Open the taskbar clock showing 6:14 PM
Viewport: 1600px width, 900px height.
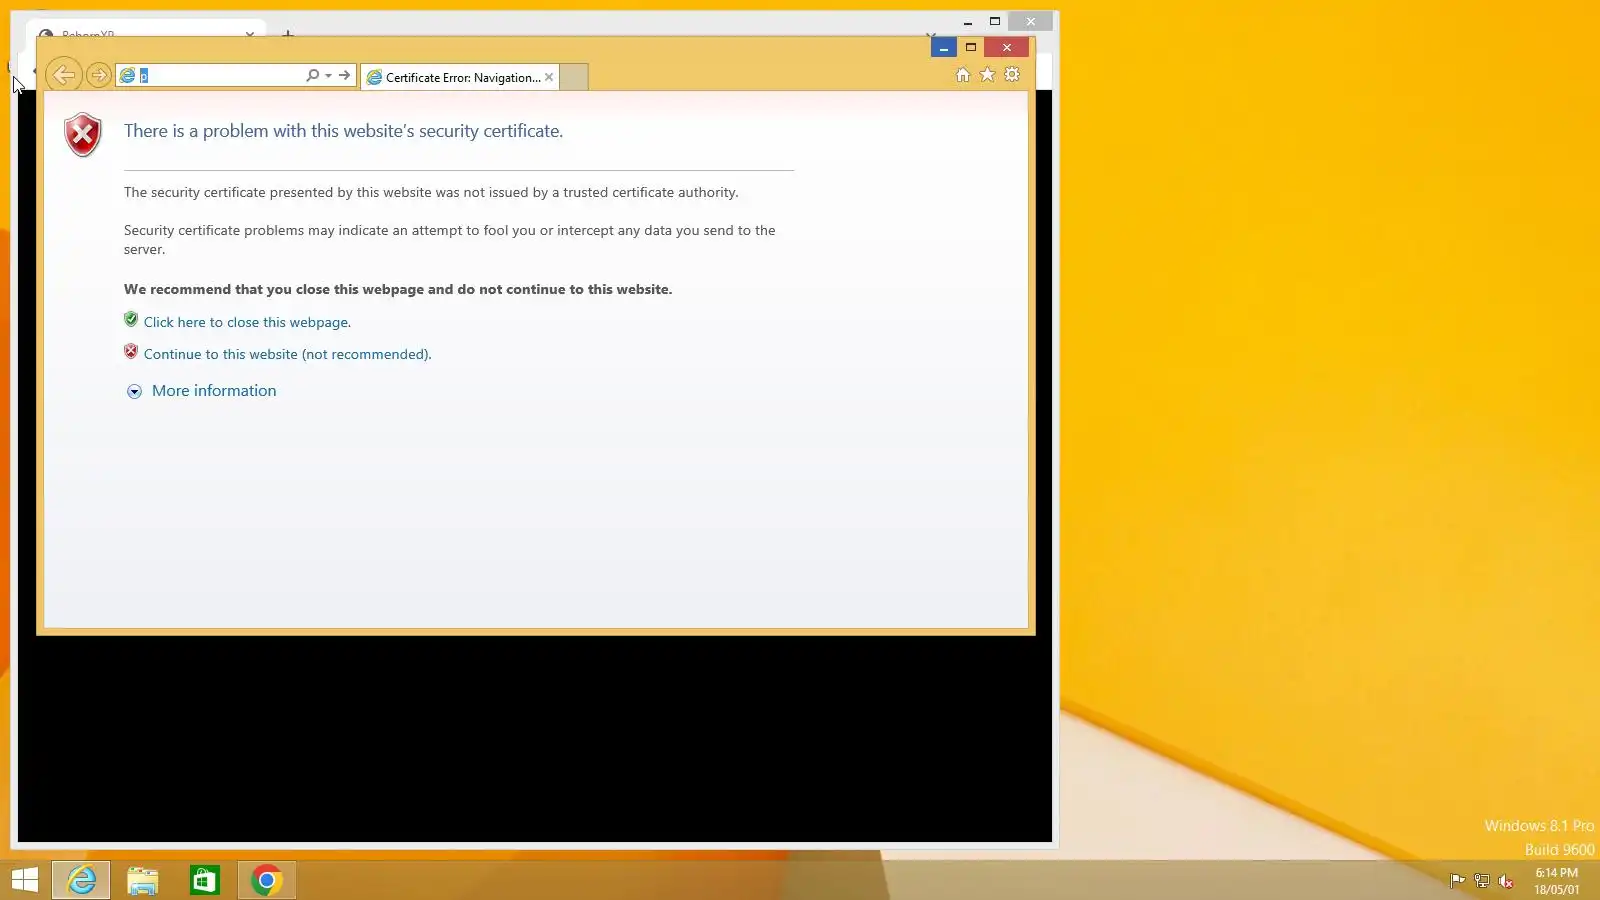tap(1557, 881)
